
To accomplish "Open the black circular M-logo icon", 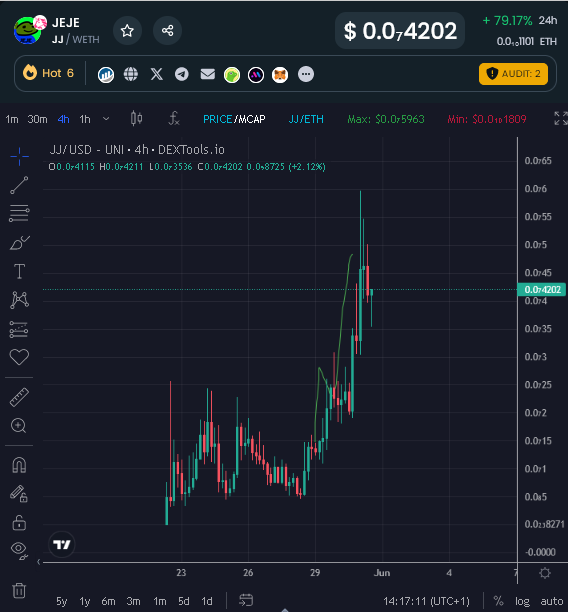I will tap(256, 75).
